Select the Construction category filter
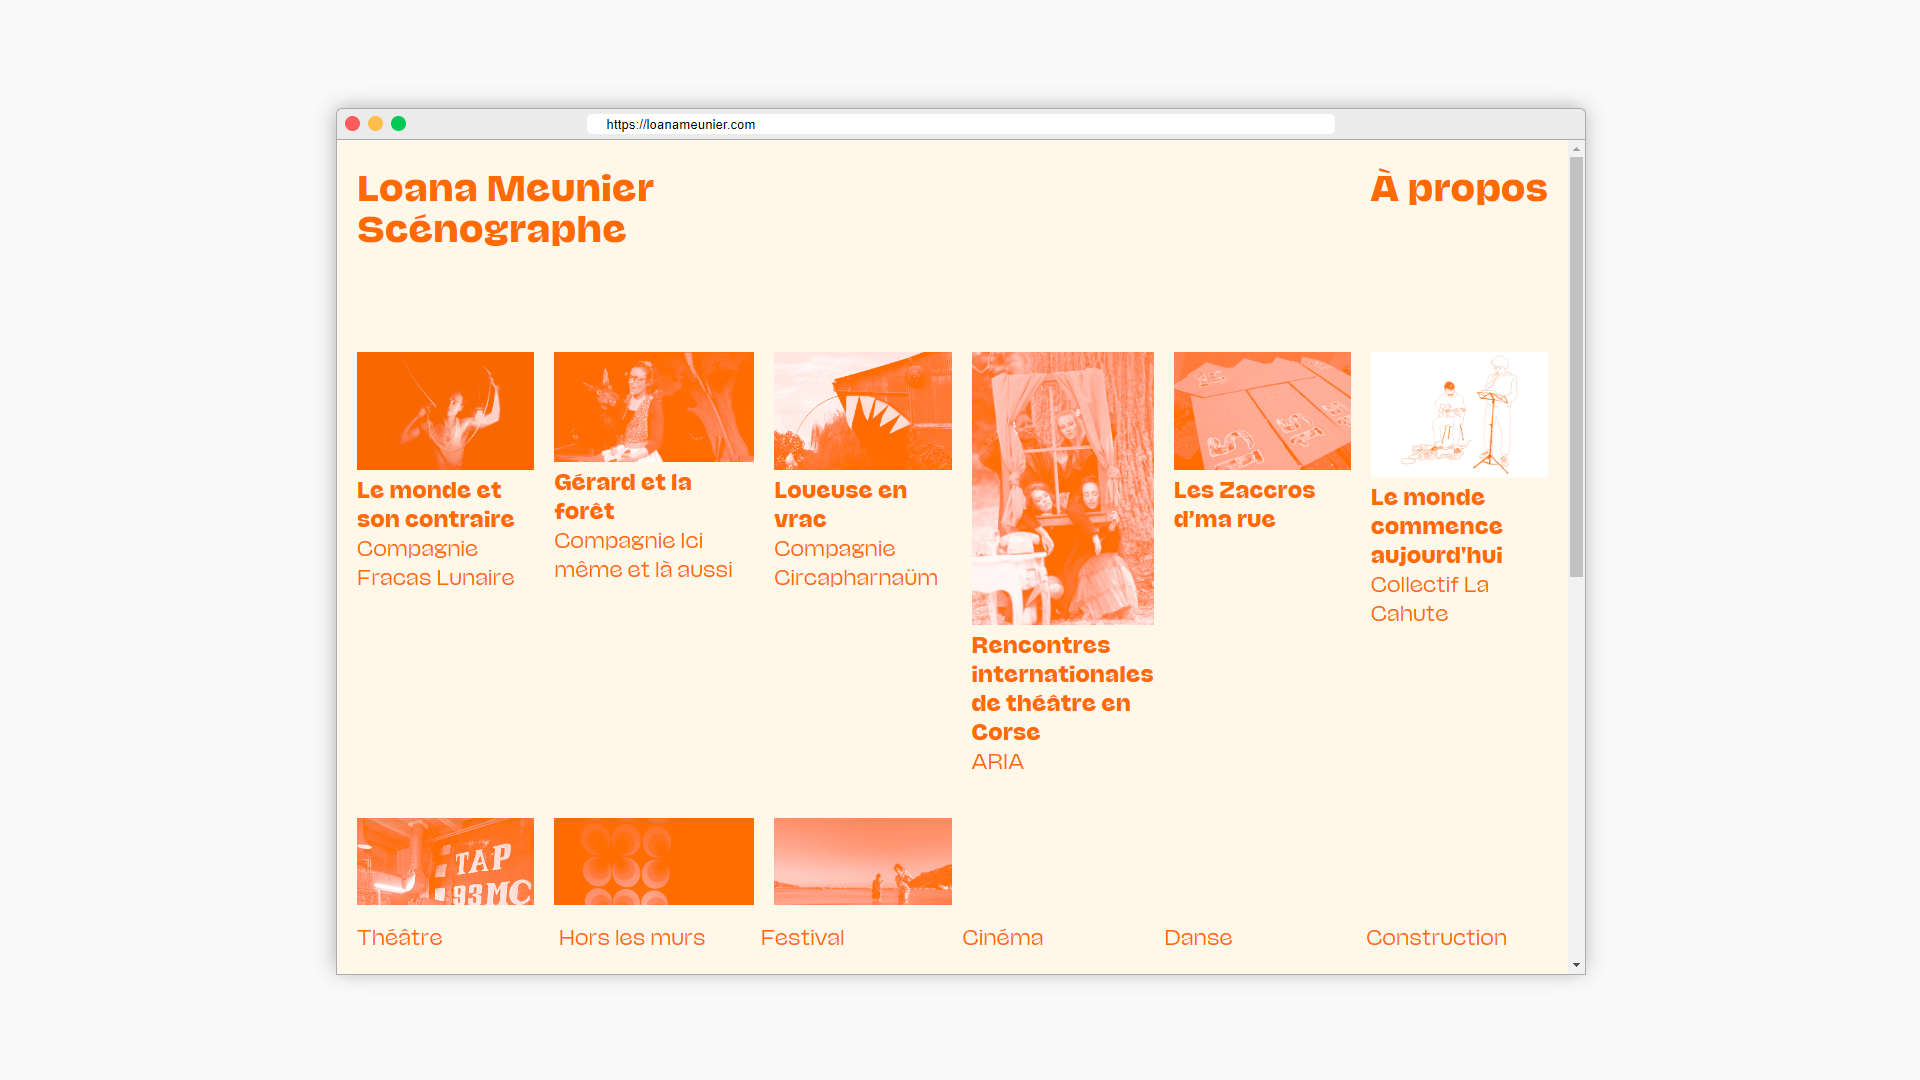The height and width of the screenshot is (1080, 1920). pyautogui.click(x=1435, y=938)
